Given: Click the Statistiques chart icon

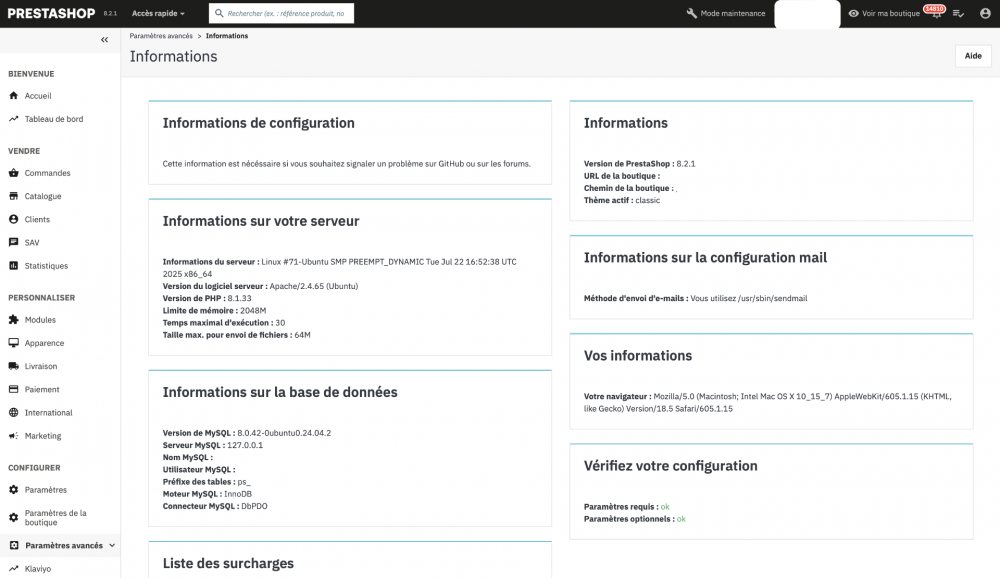Looking at the screenshot, I should pyautogui.click(x=13, y=265).
